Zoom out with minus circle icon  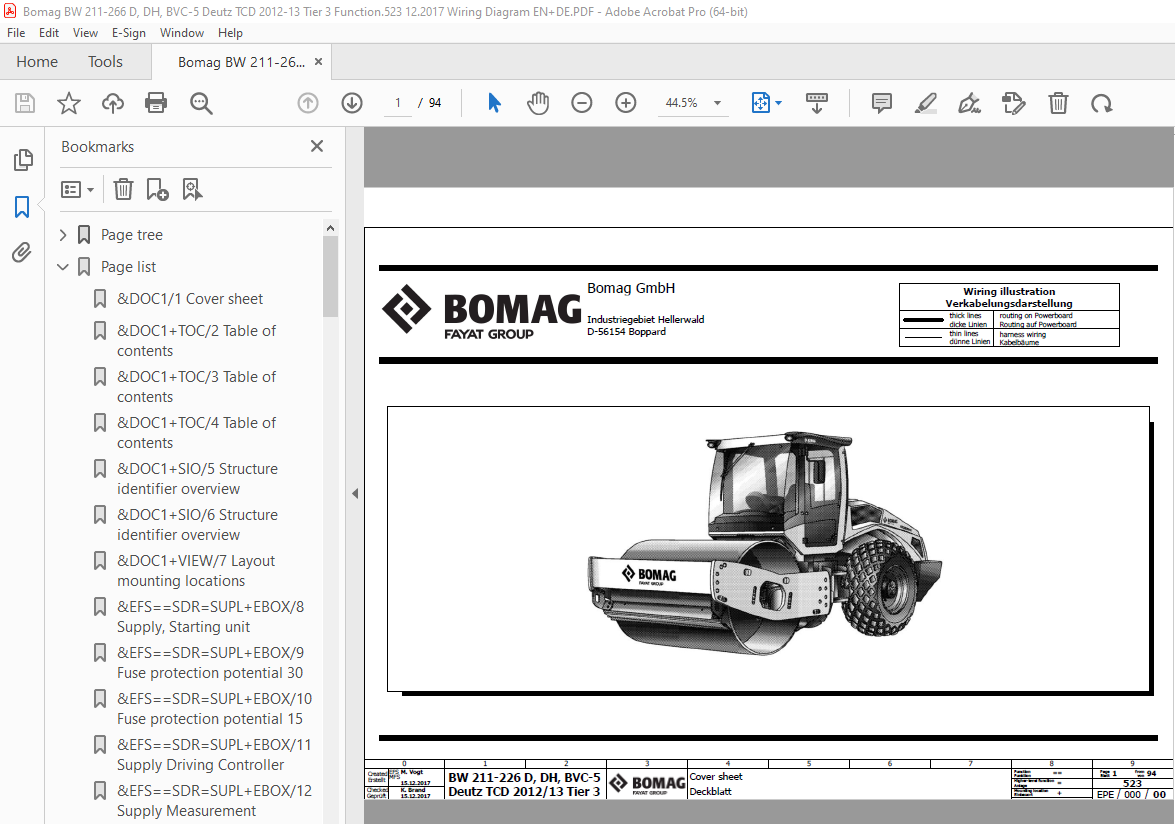click(582, 103)
